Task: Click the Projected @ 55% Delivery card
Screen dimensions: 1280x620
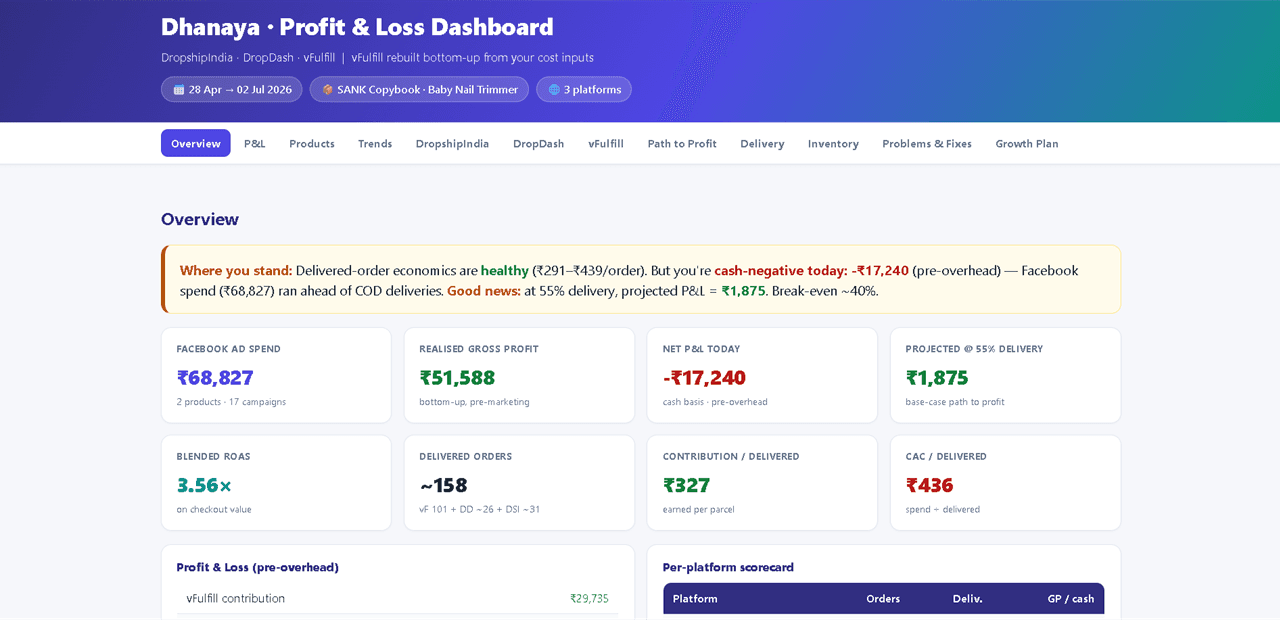Action: (x=1005, y=375)
